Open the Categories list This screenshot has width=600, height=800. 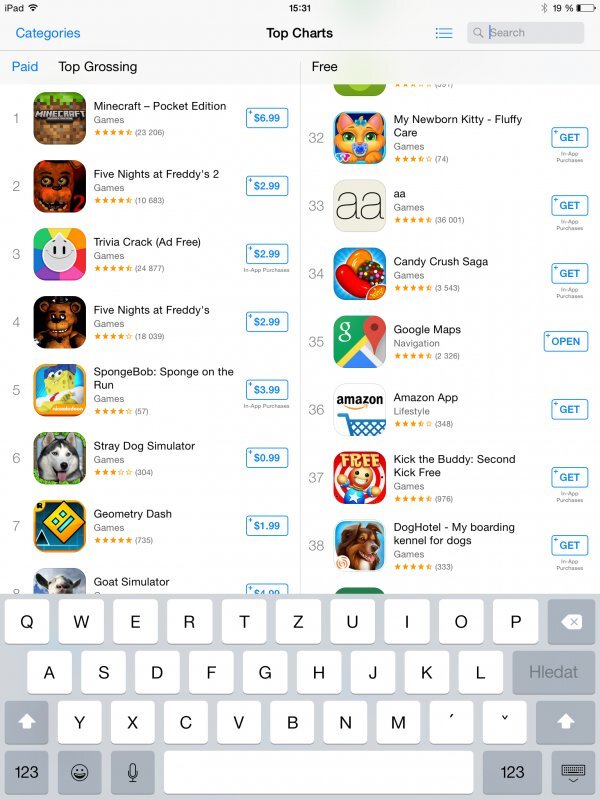48,33
